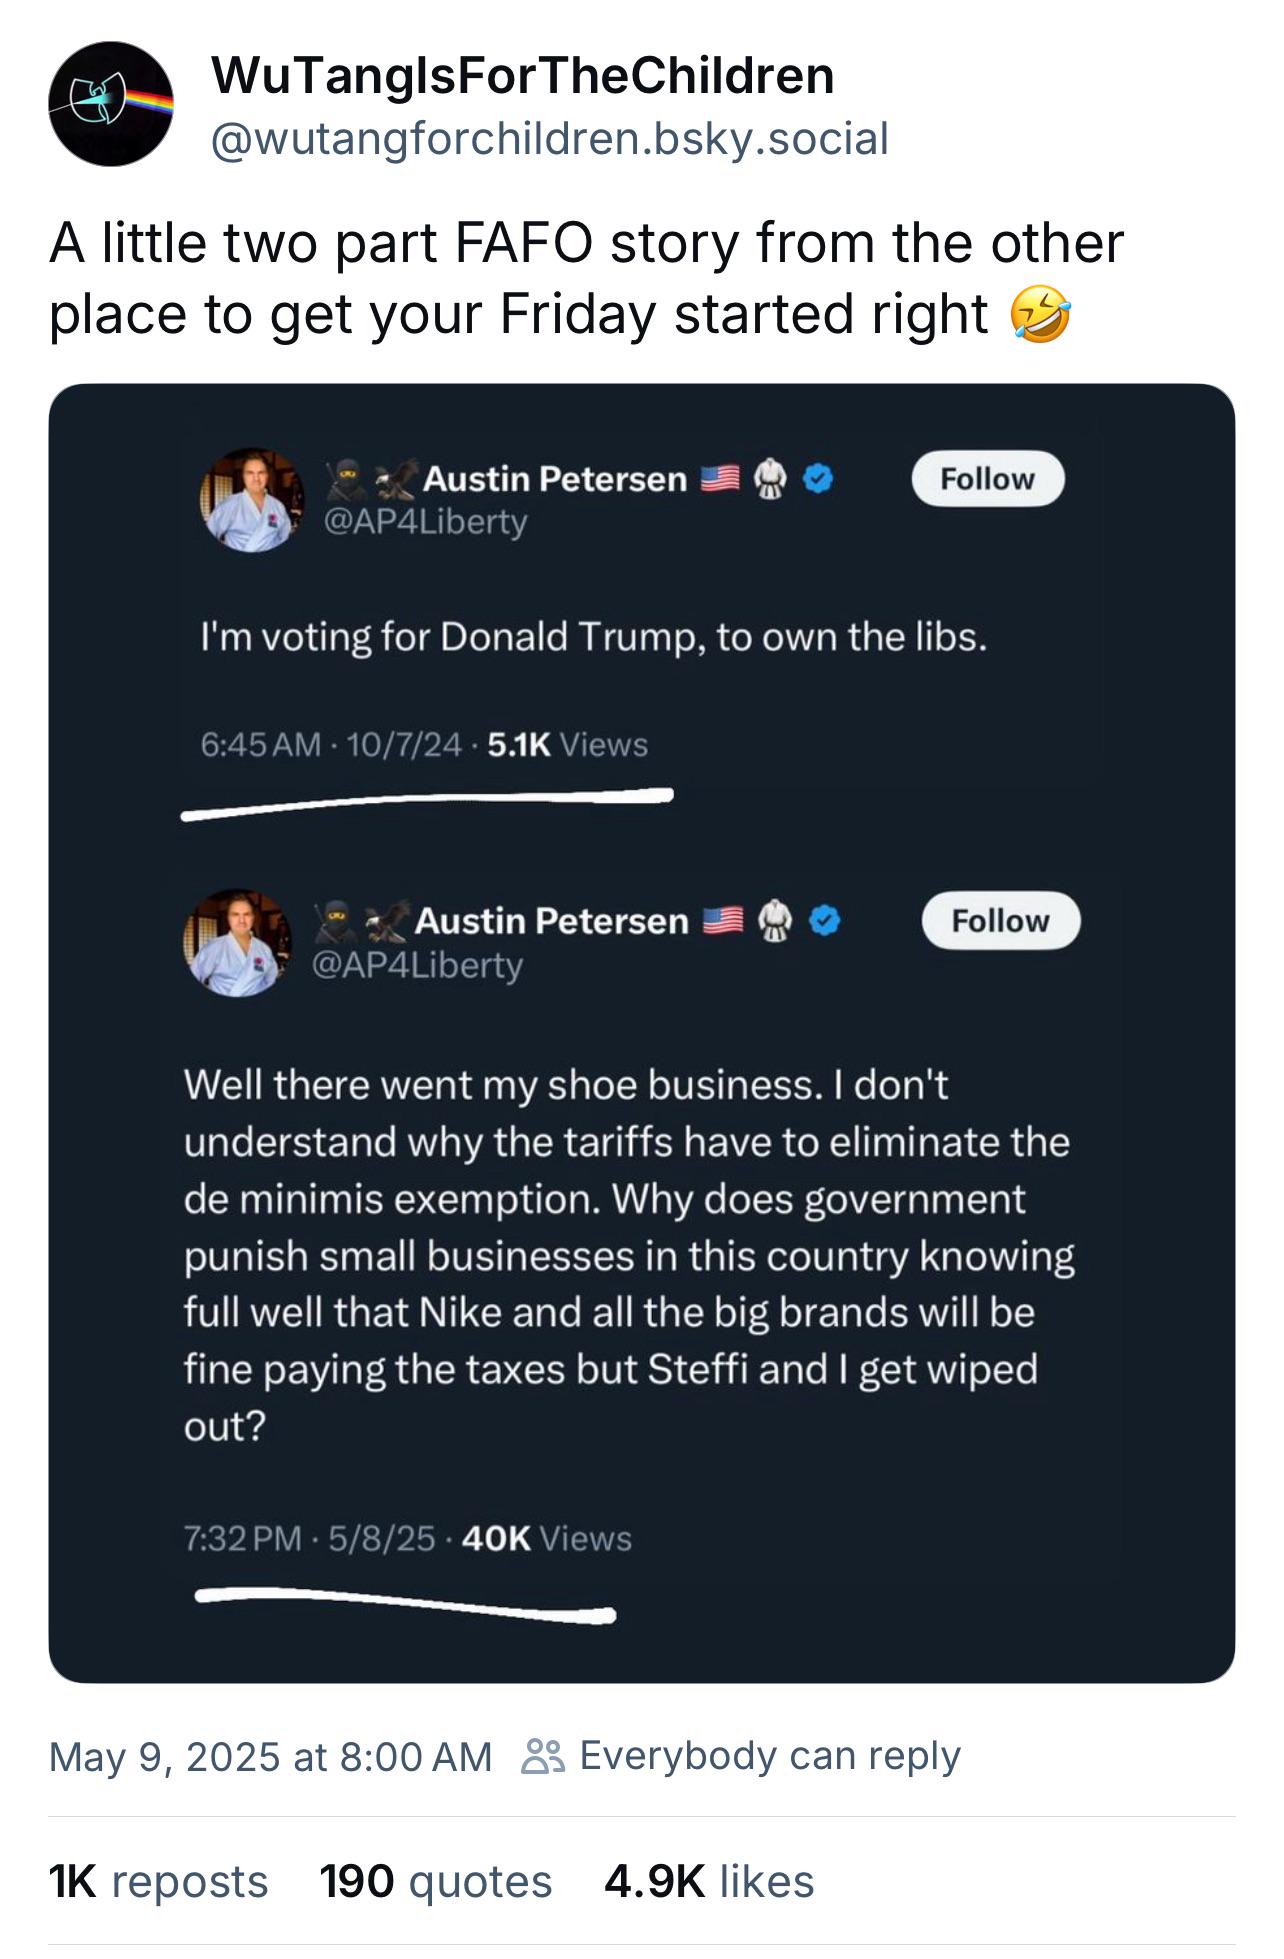Click the 40K Views count

tap(546, 1538)
